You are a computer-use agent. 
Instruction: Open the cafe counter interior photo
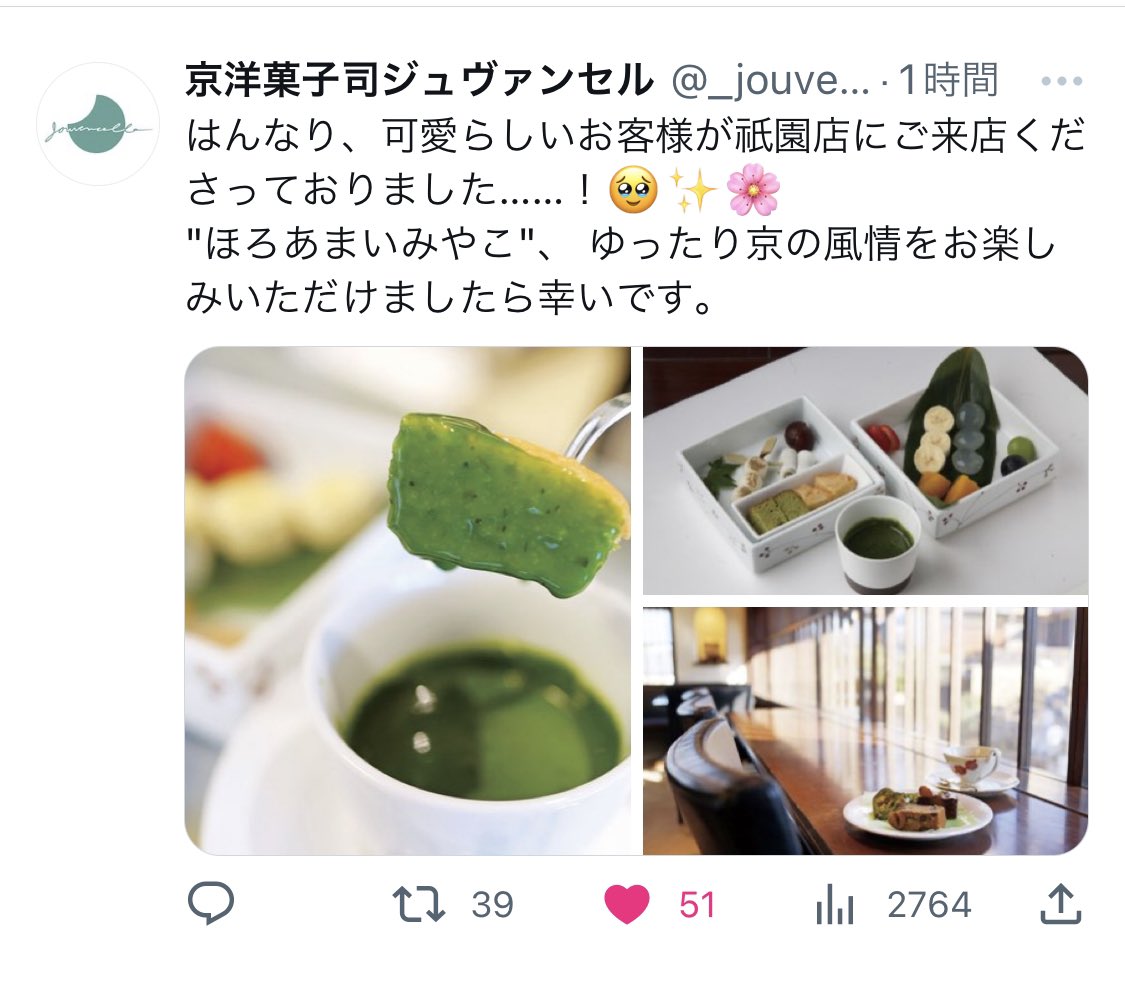pos(865,731)
